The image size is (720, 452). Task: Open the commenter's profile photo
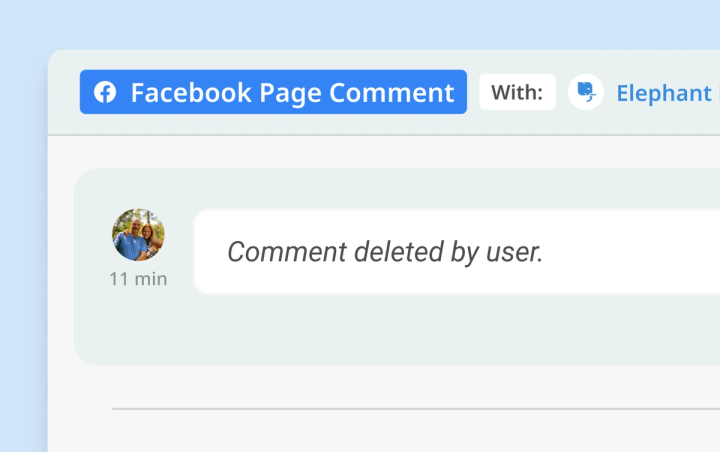[138, 235]
